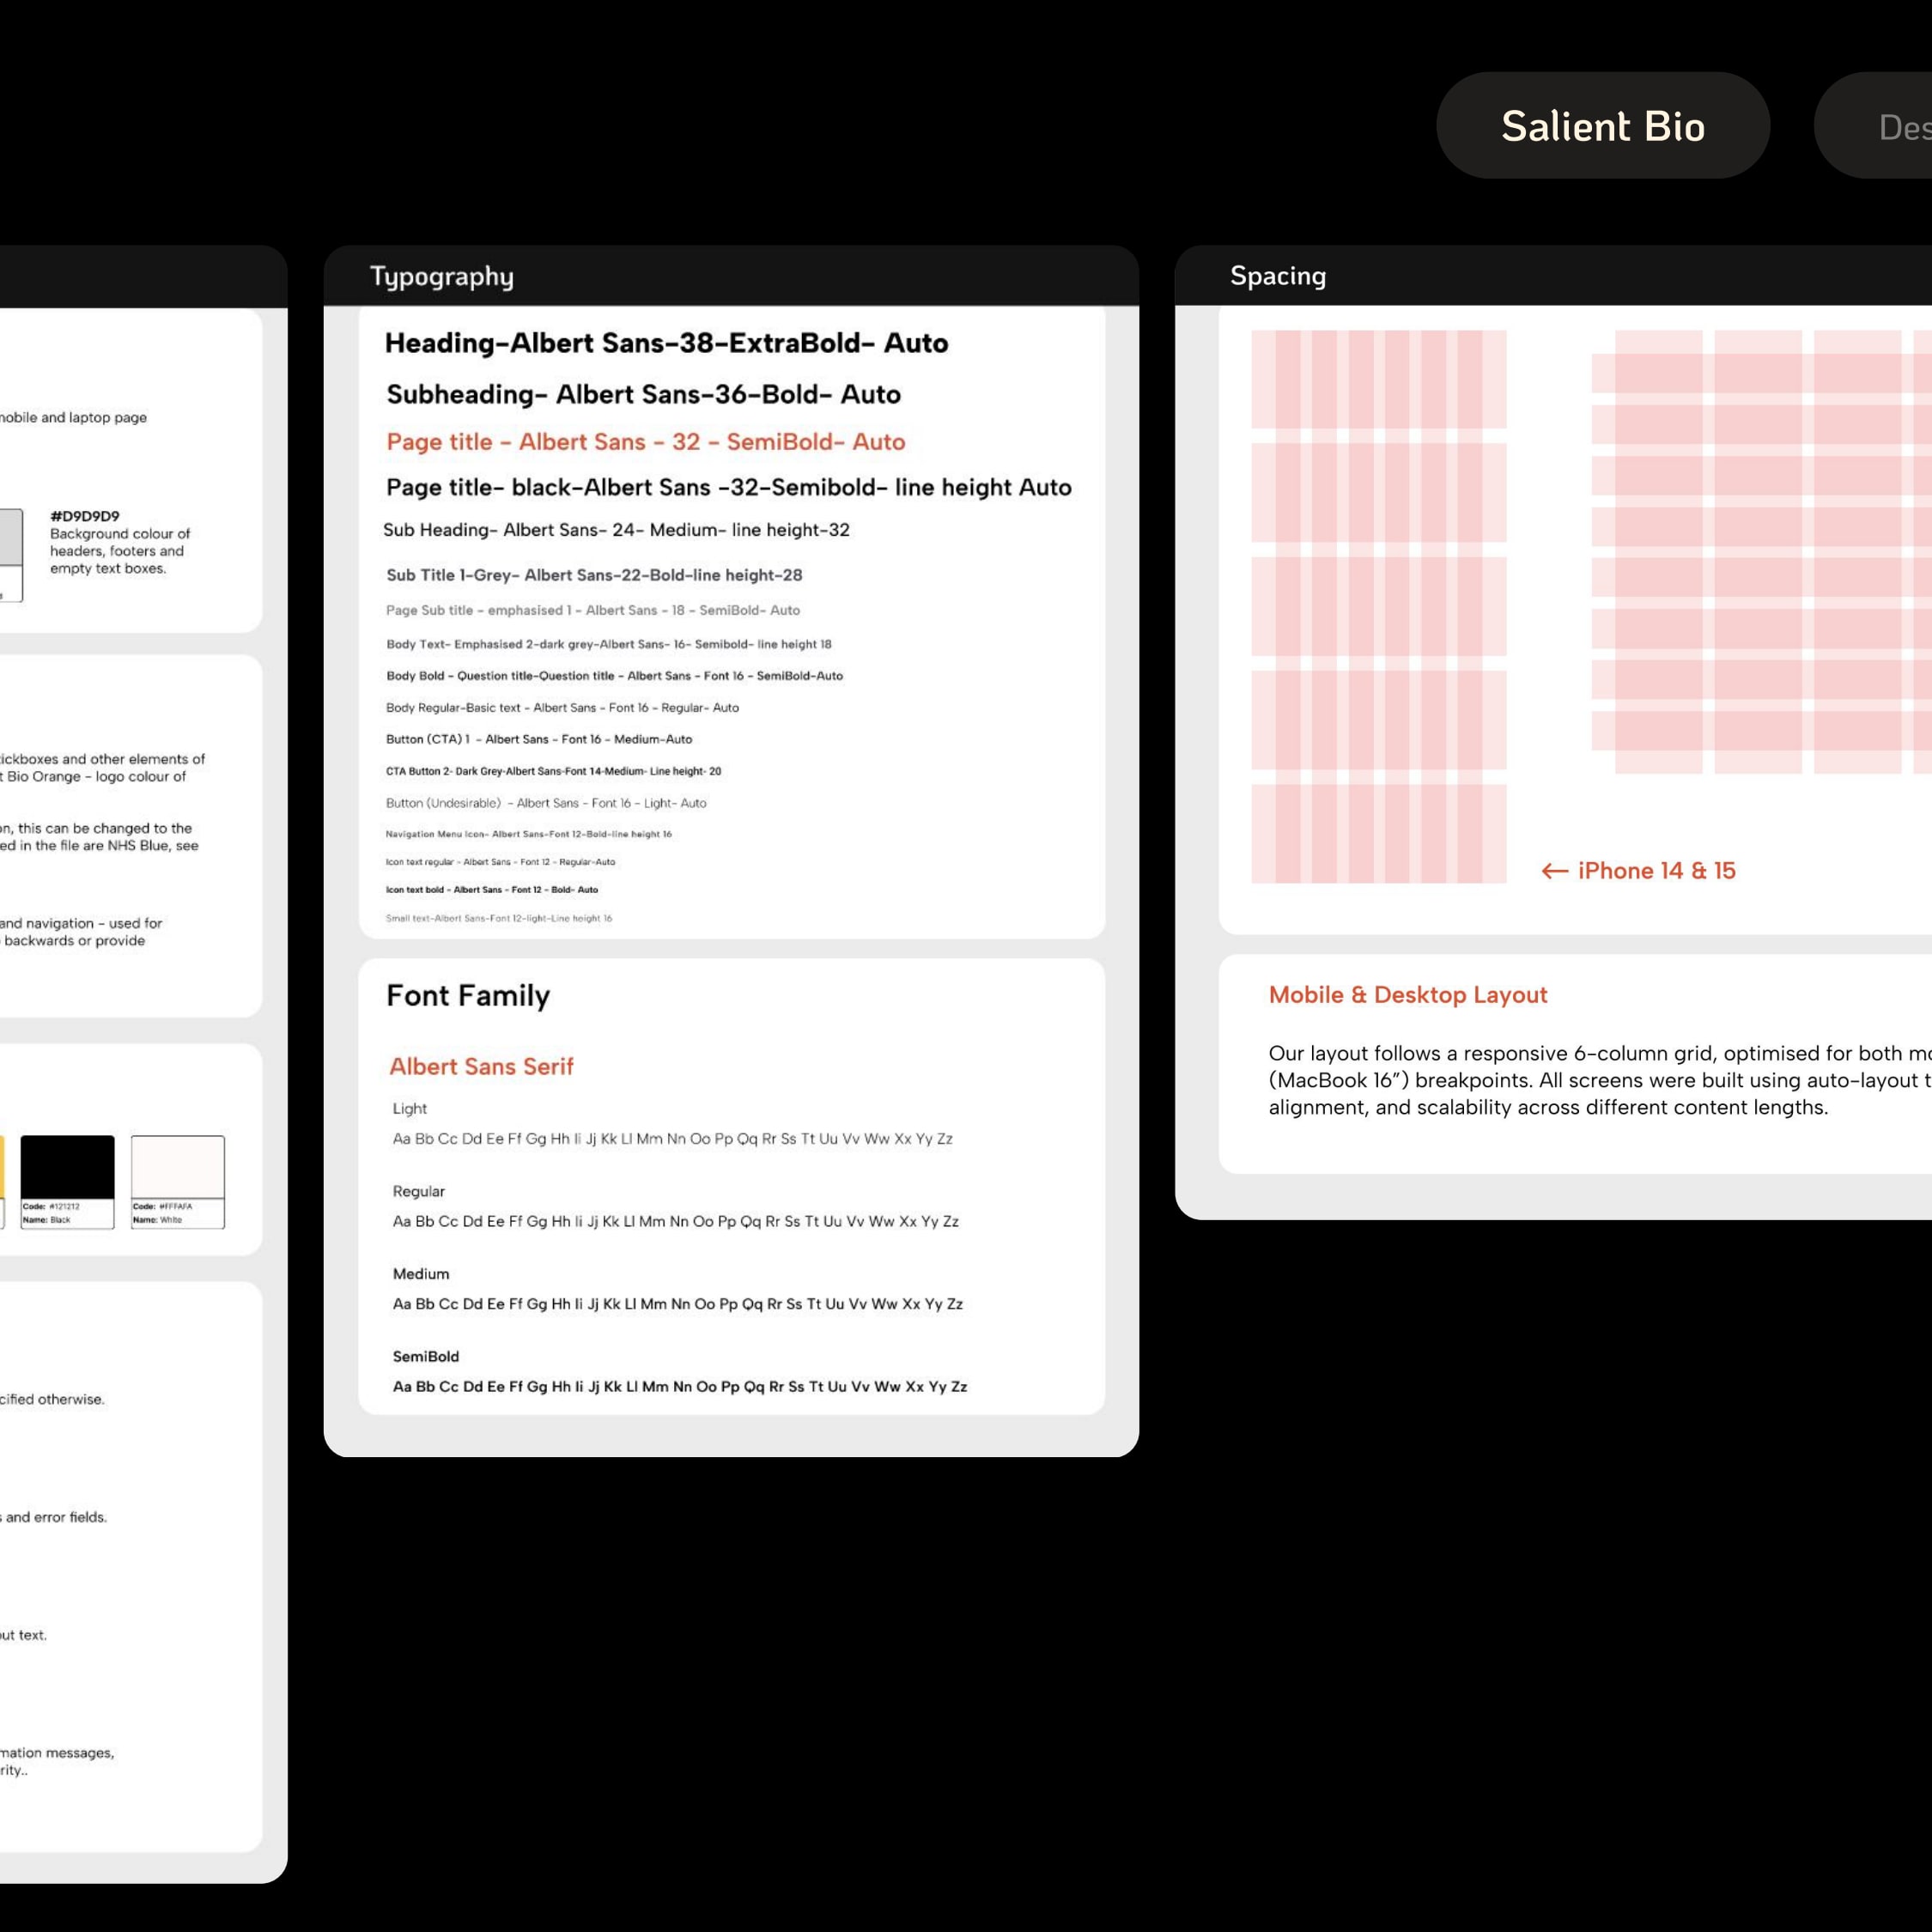Click the white #FFFAFA color swatch

click(177, 1166)
